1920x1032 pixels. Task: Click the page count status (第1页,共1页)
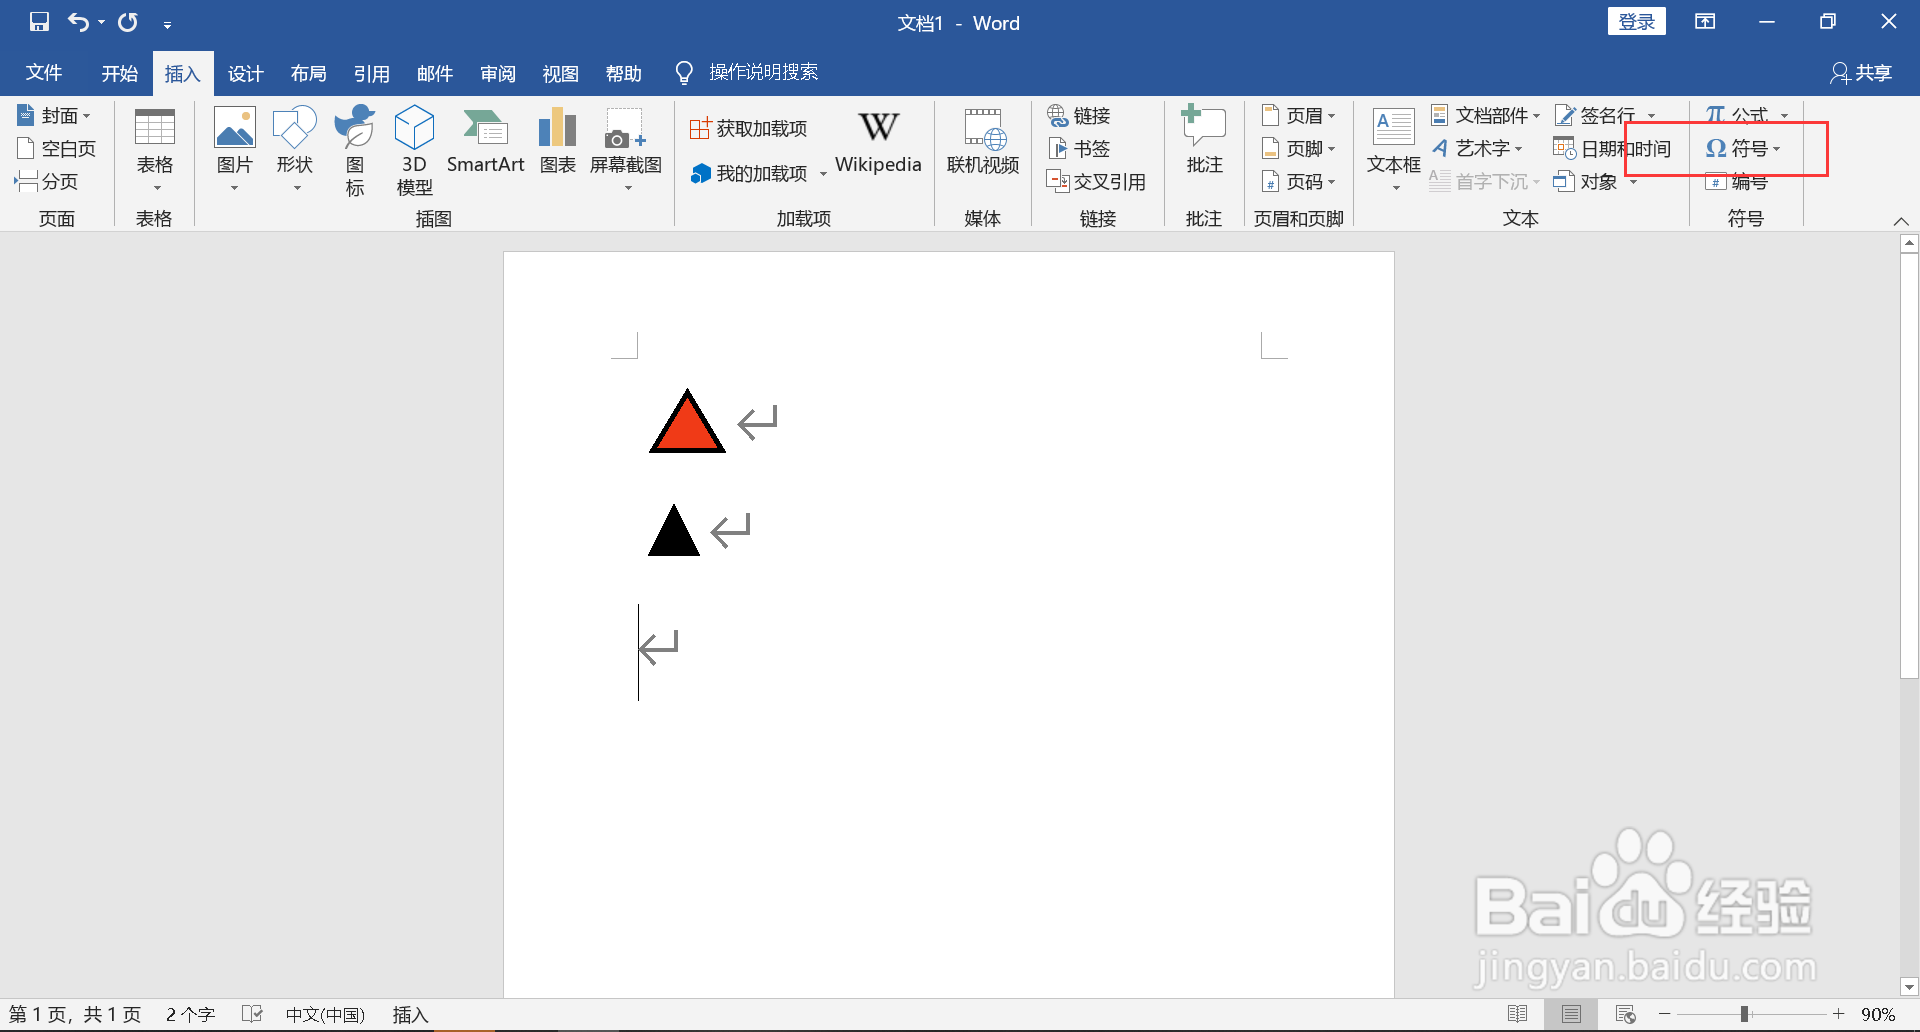[x=75, y=1014]
